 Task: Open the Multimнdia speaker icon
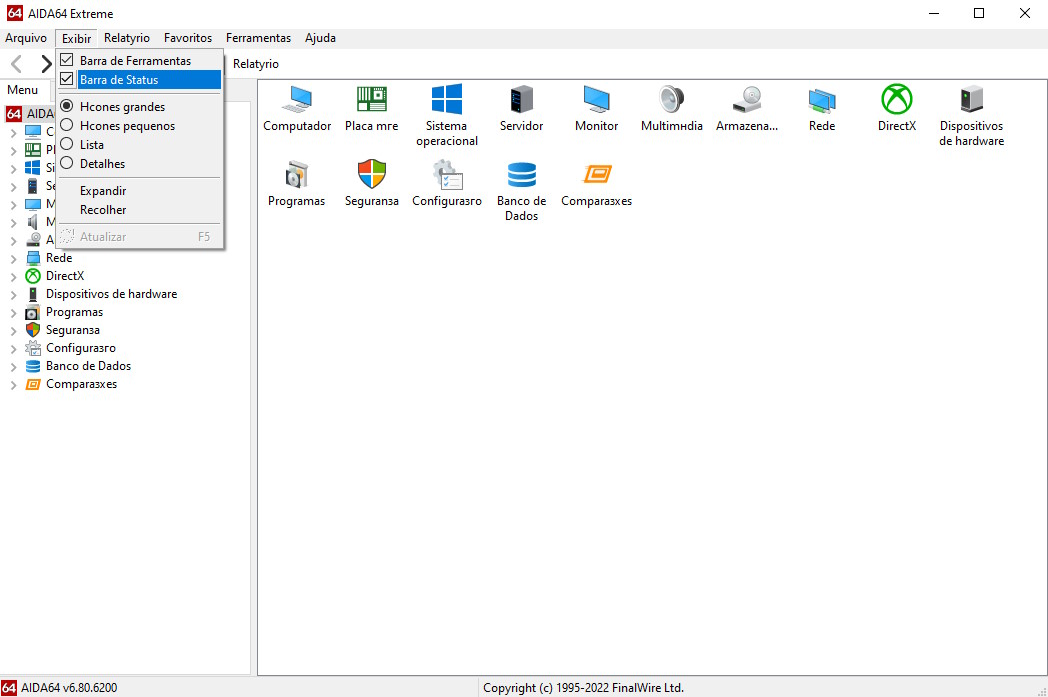(671, 100)
